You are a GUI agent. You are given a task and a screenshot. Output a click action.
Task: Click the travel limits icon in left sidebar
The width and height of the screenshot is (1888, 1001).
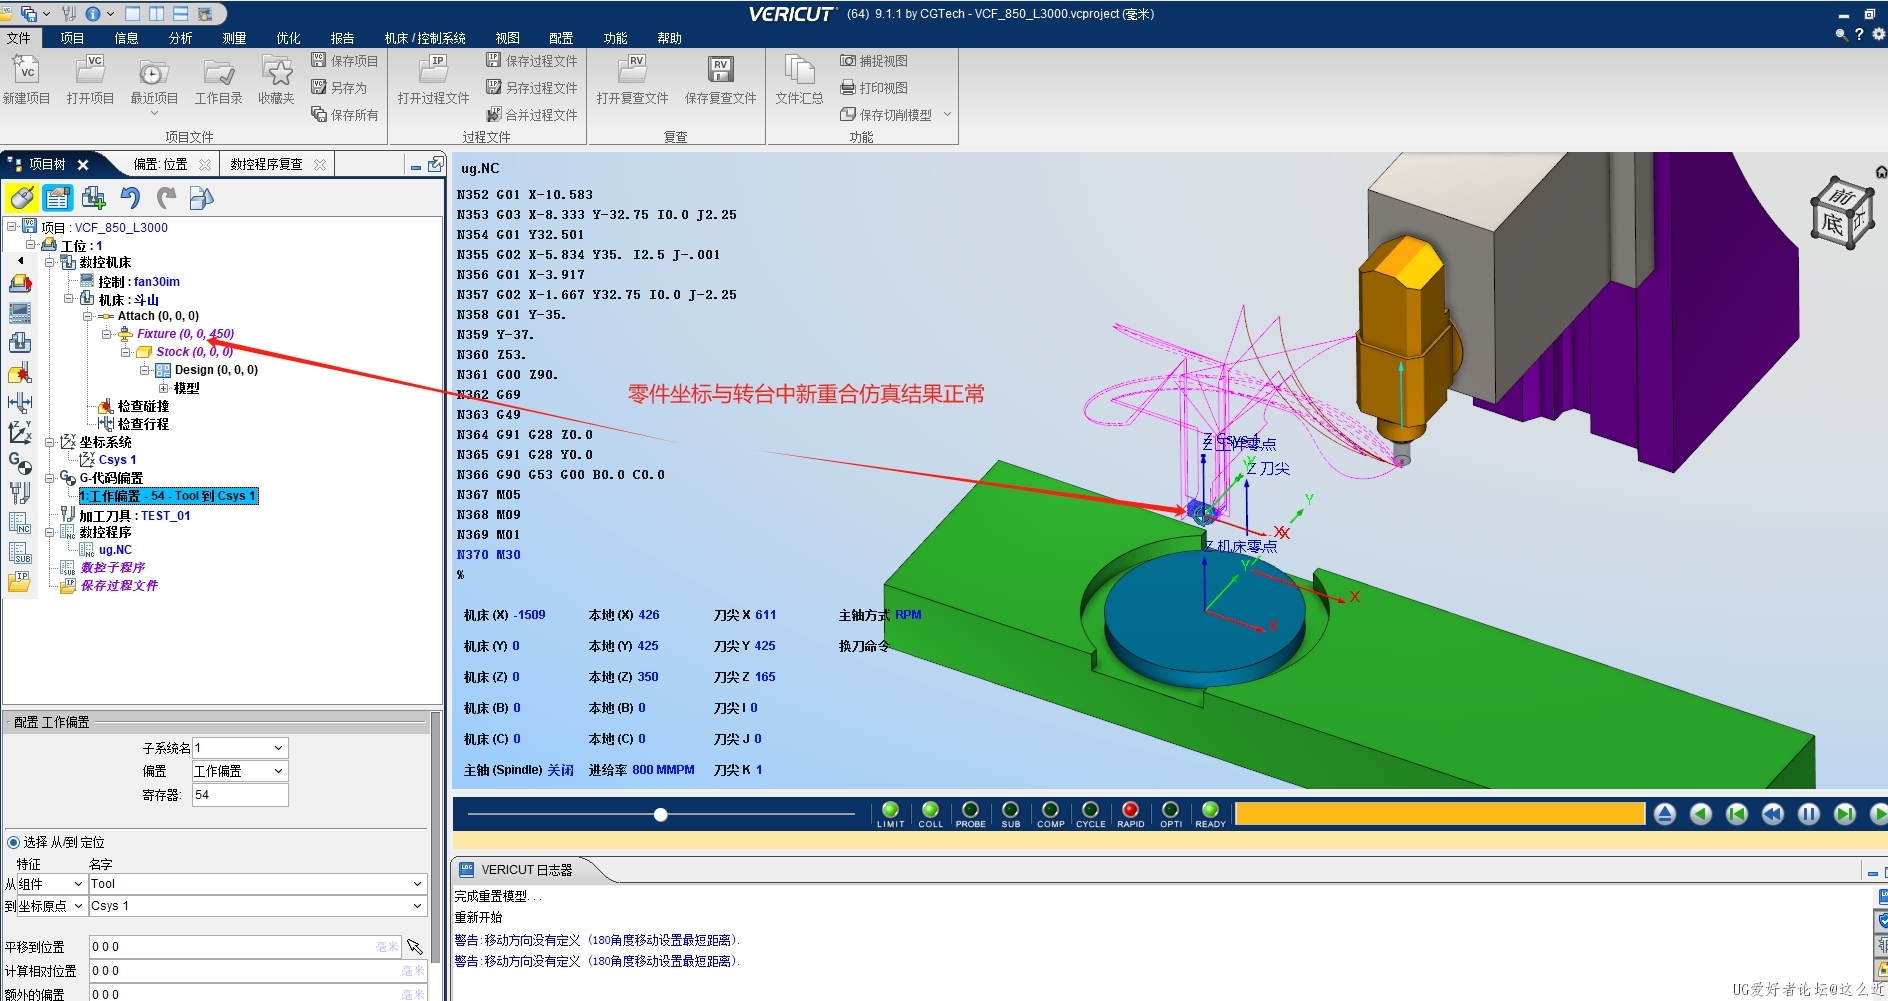(x=20, y=403)
